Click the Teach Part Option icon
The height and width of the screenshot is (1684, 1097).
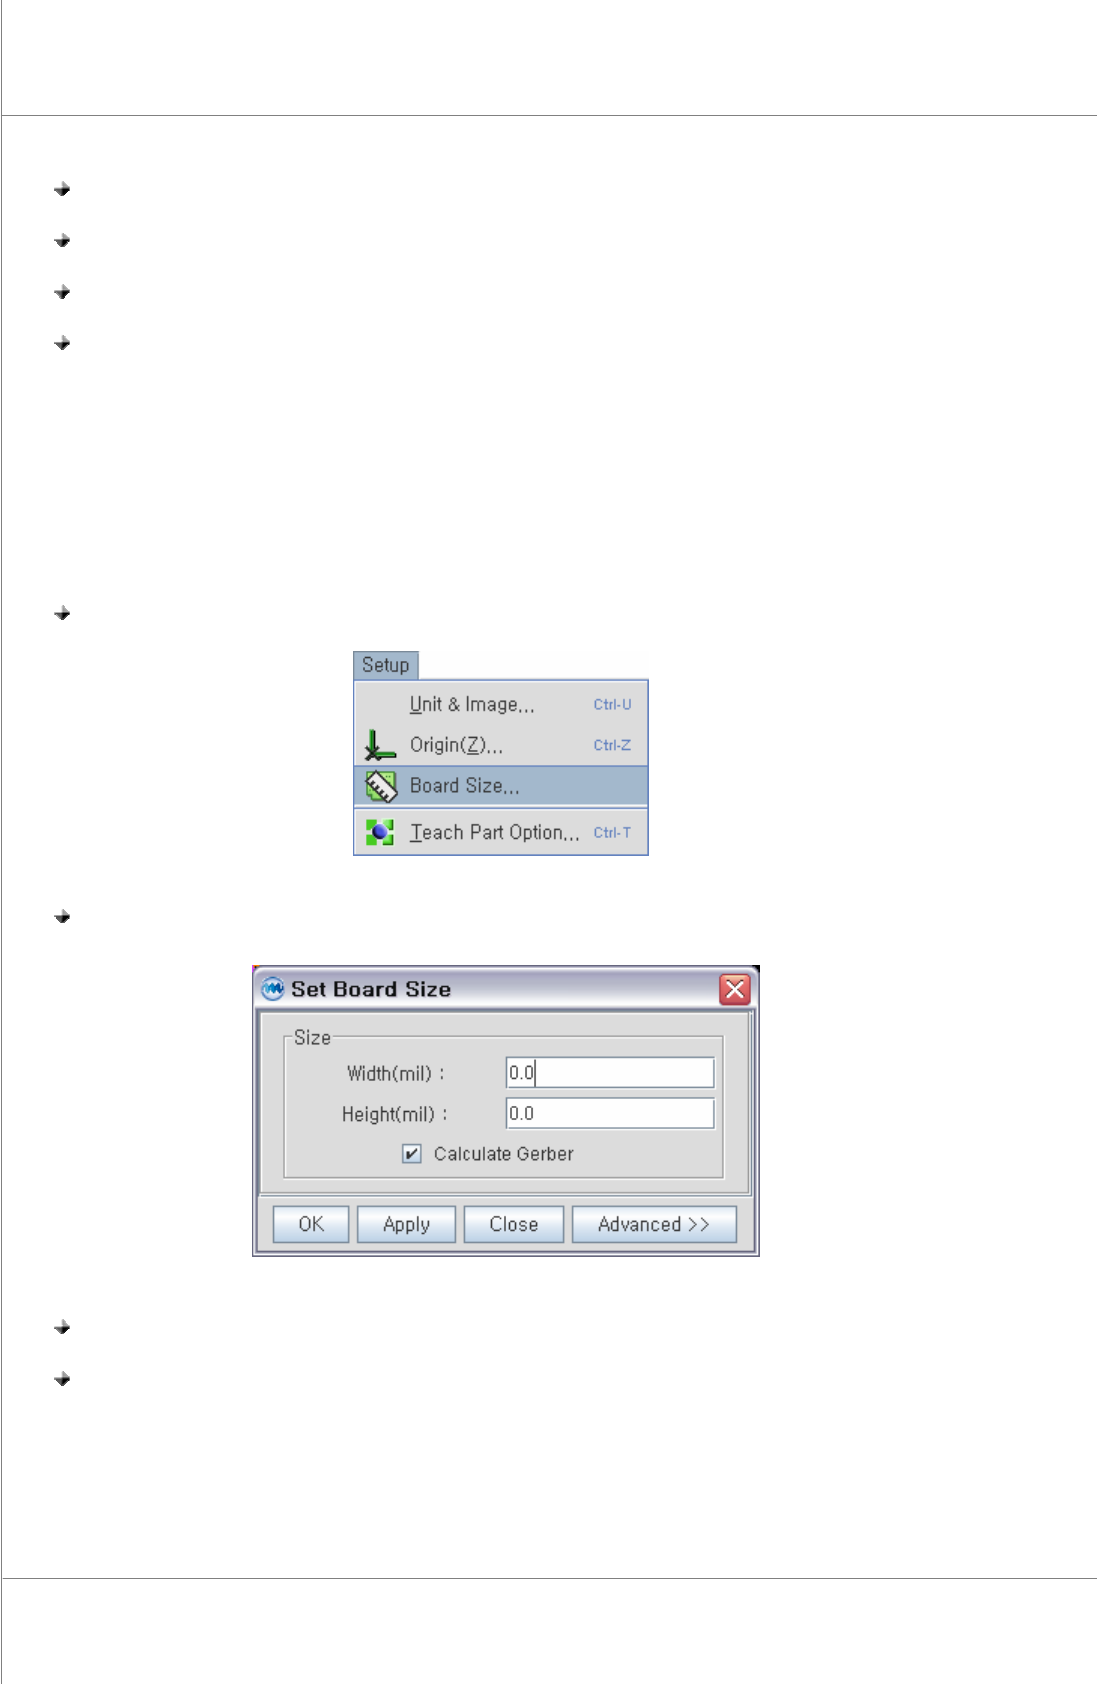379,832
